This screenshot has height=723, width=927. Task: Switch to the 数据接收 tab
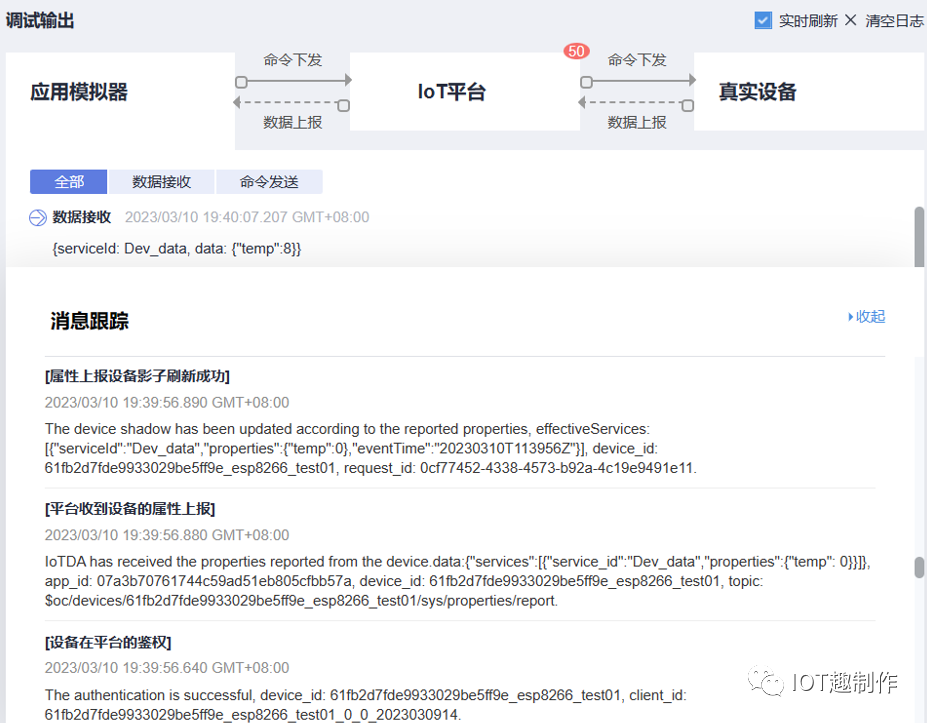click(161, 182)
